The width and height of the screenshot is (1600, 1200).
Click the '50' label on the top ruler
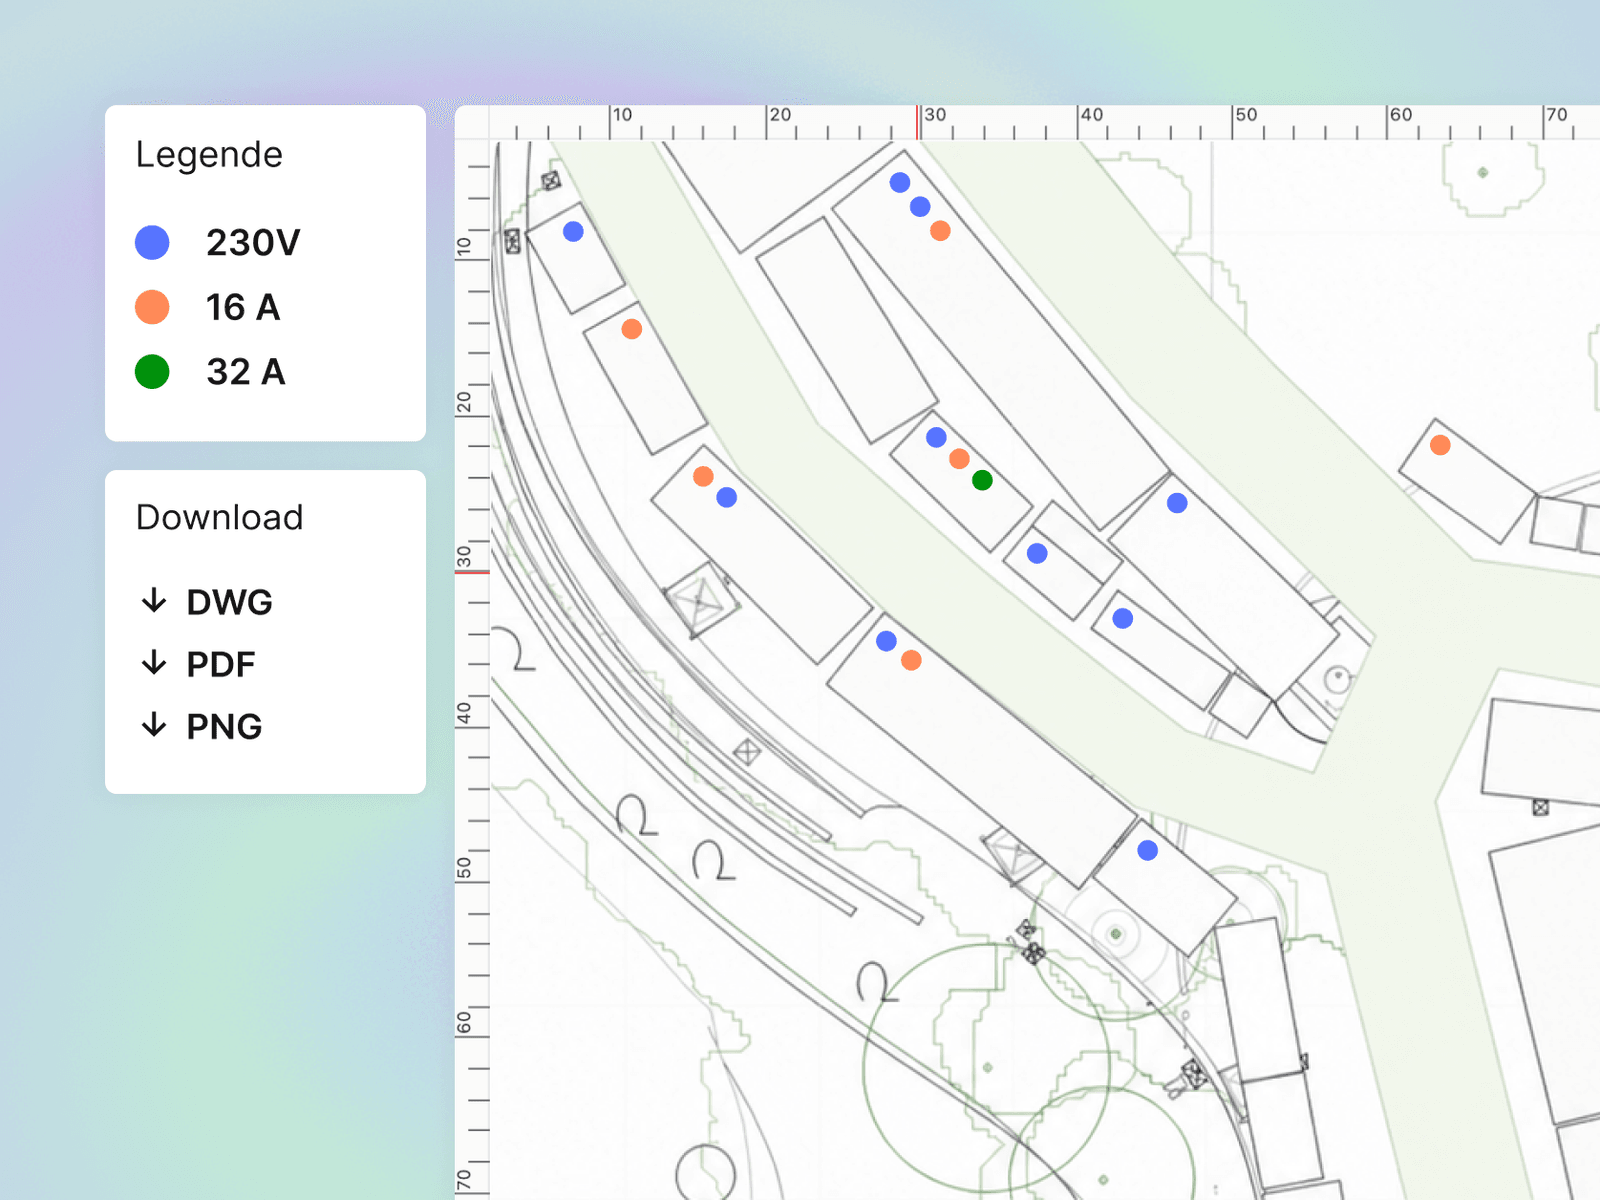(1246, 115)
